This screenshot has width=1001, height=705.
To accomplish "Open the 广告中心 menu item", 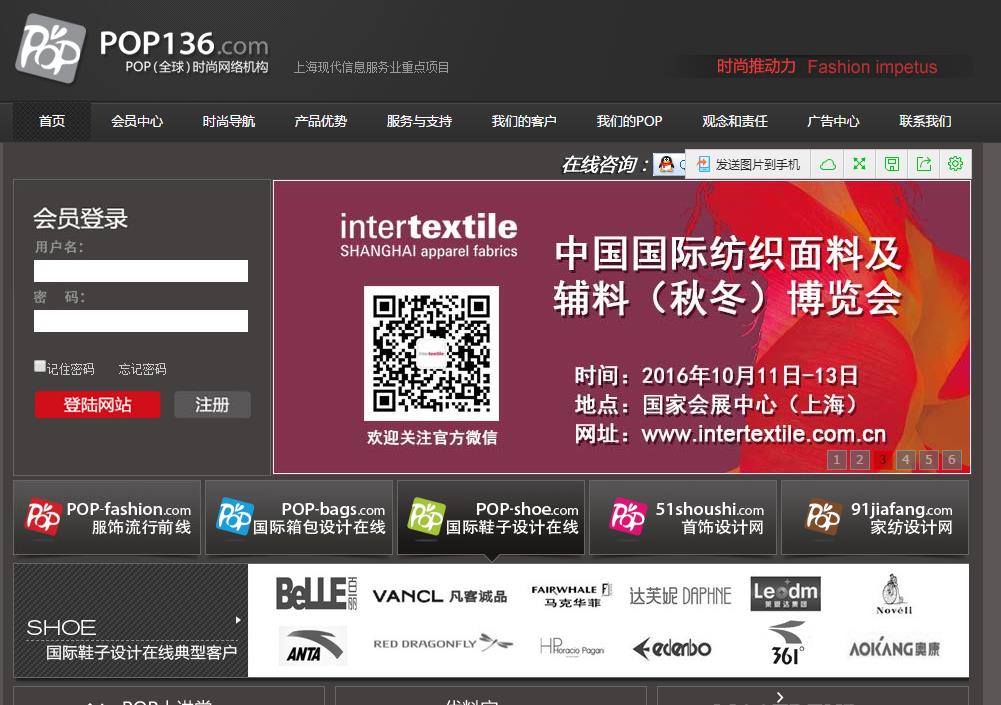I will [833, 121].
